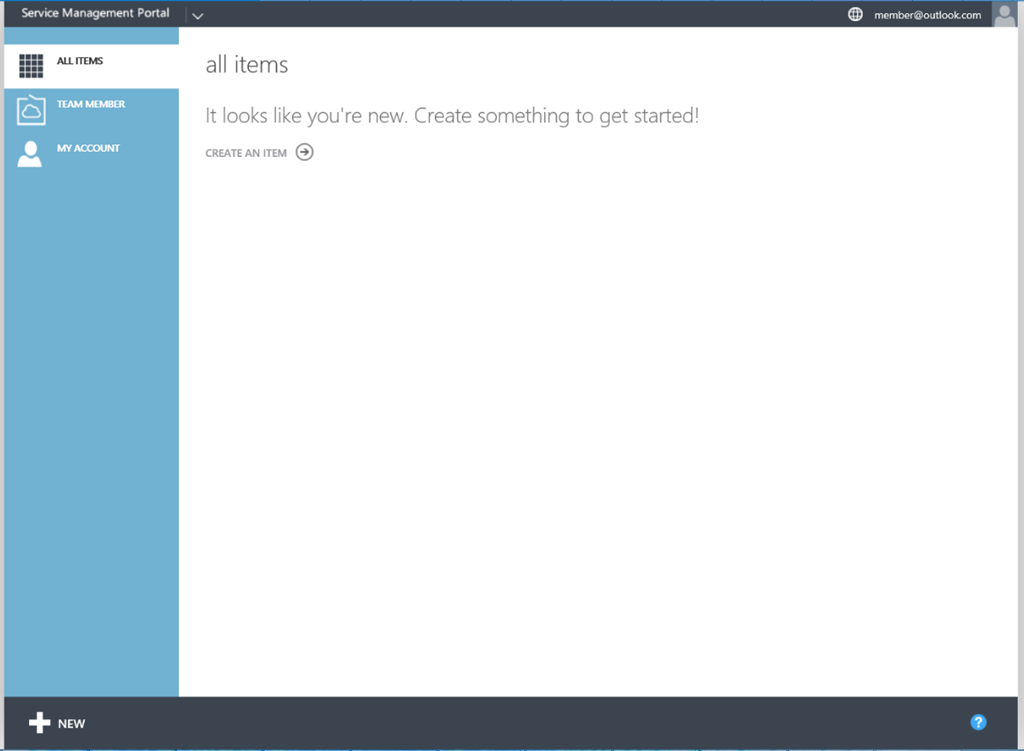Viewport: 1024px width, 751px height.
Task: Click the user avatar picture in header
Action: pyautogui.click(x=1004, y=14)
